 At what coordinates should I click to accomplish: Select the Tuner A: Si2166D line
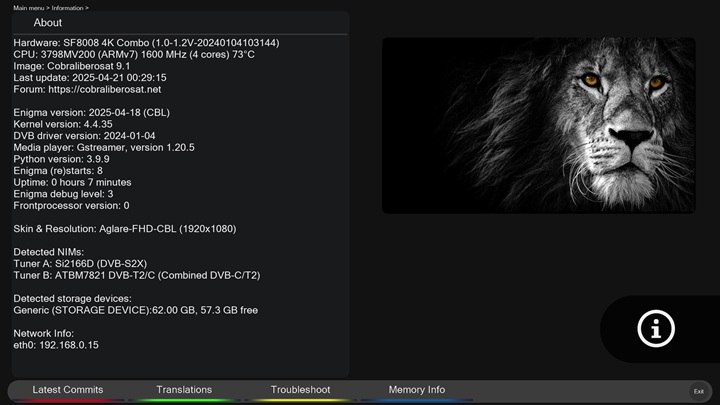pos(80,264)
